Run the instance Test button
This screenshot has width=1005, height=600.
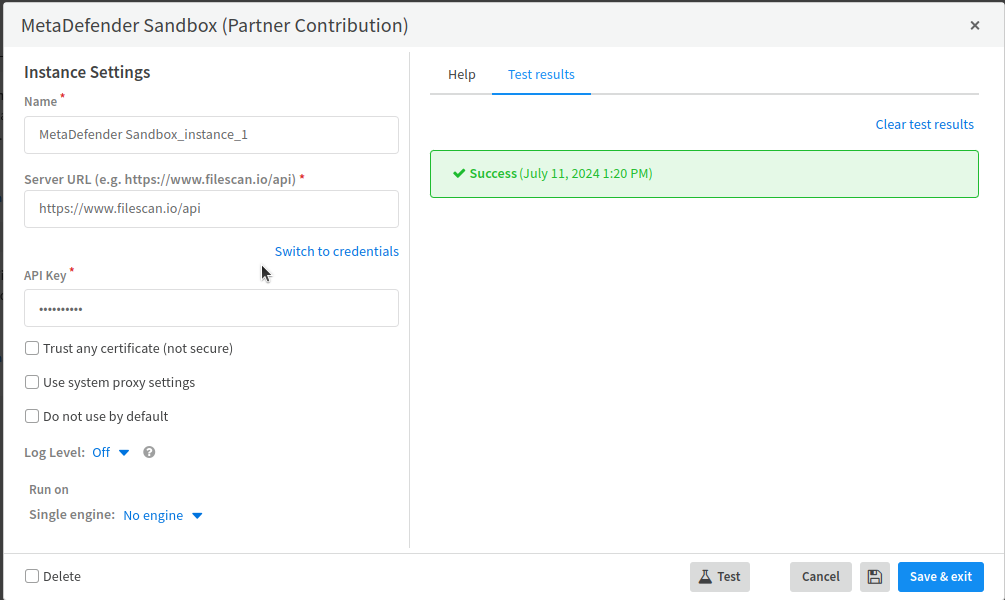[x=720, y=576]
